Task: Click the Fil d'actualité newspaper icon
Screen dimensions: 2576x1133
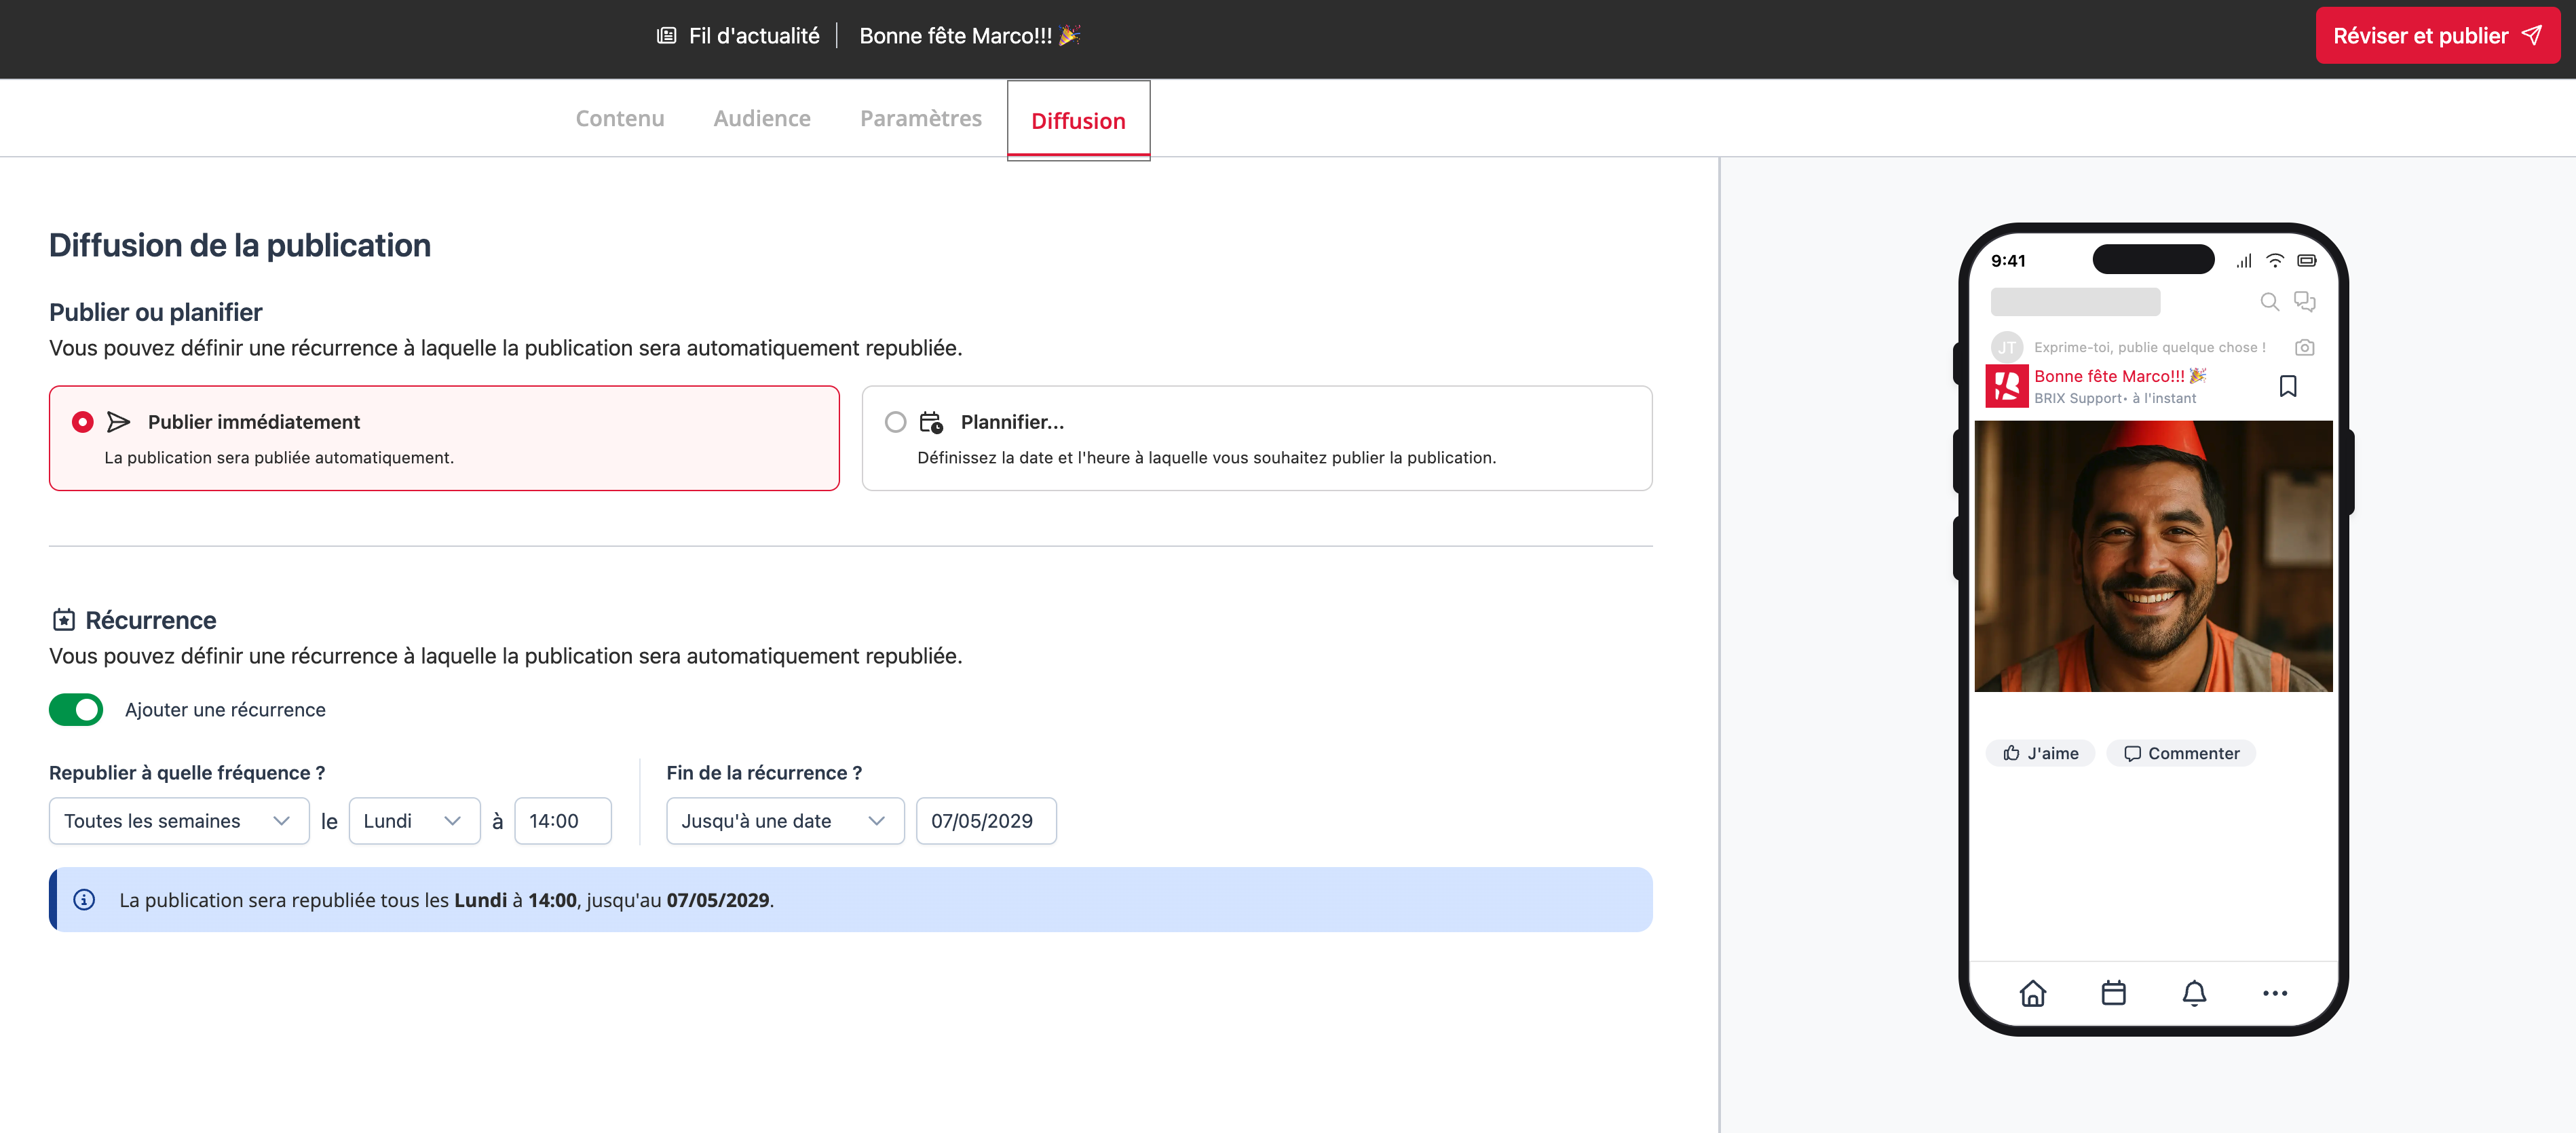Action: pos(666,36)
